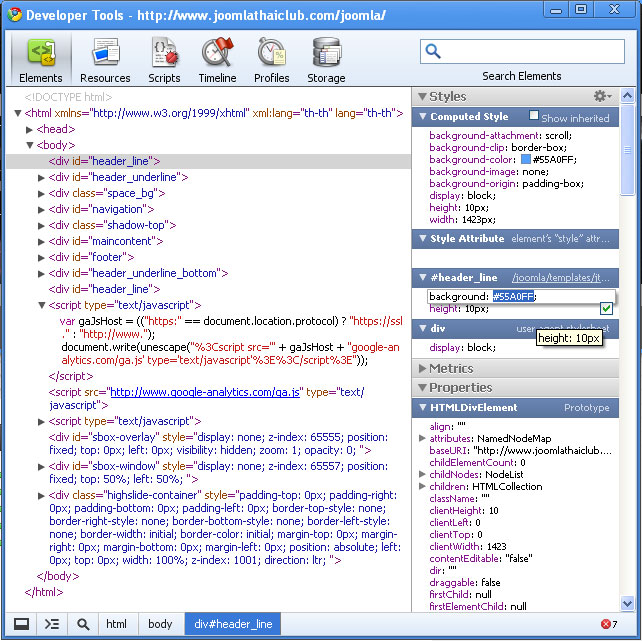Collapse the Styles section
642x641 pixels.
422,97
